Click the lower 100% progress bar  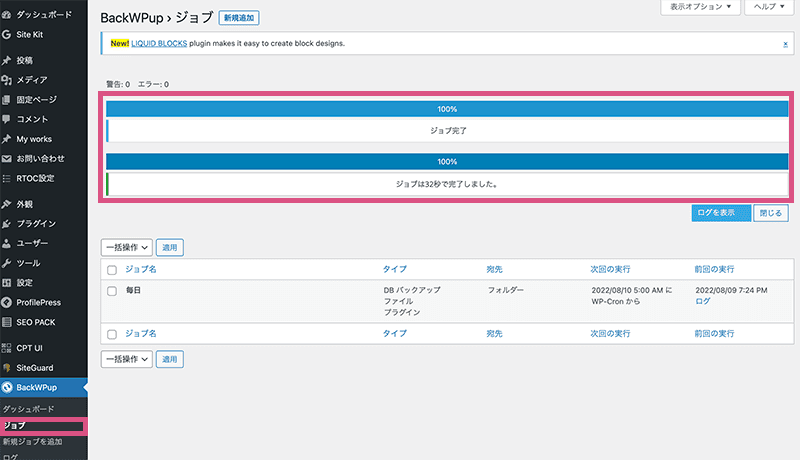[x=447, y=162]
